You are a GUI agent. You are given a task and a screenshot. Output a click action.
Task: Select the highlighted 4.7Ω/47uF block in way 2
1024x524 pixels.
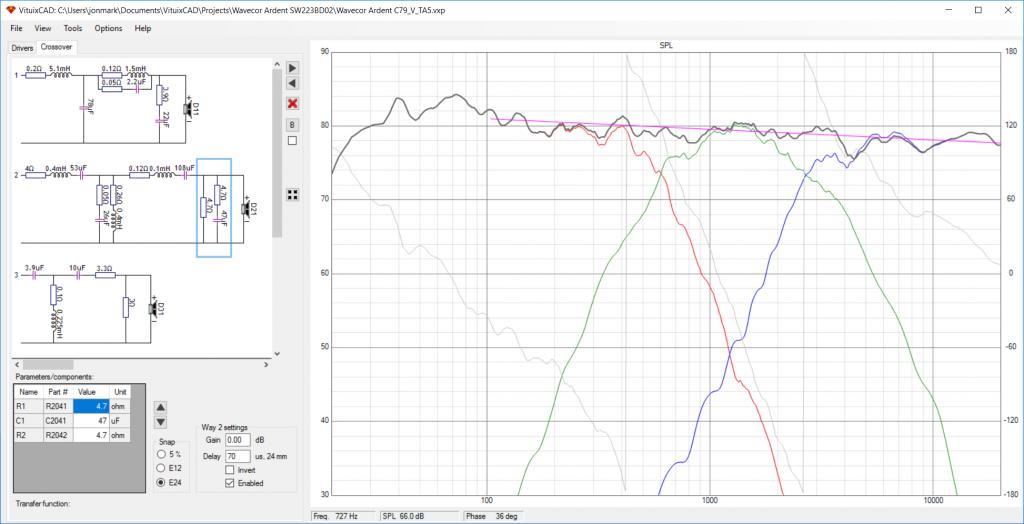(214, 208)
